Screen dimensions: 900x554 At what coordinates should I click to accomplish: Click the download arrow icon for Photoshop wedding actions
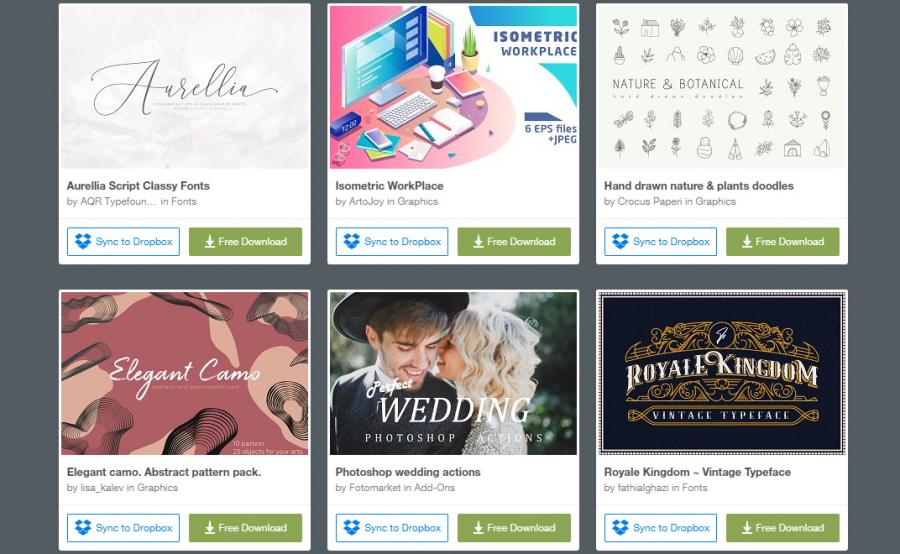479,528
